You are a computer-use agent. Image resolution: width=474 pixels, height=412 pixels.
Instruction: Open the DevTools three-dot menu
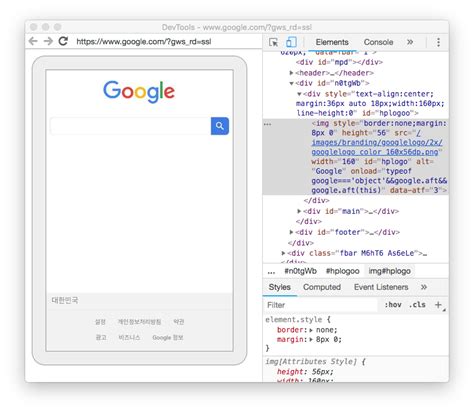(x=438, y=42)
